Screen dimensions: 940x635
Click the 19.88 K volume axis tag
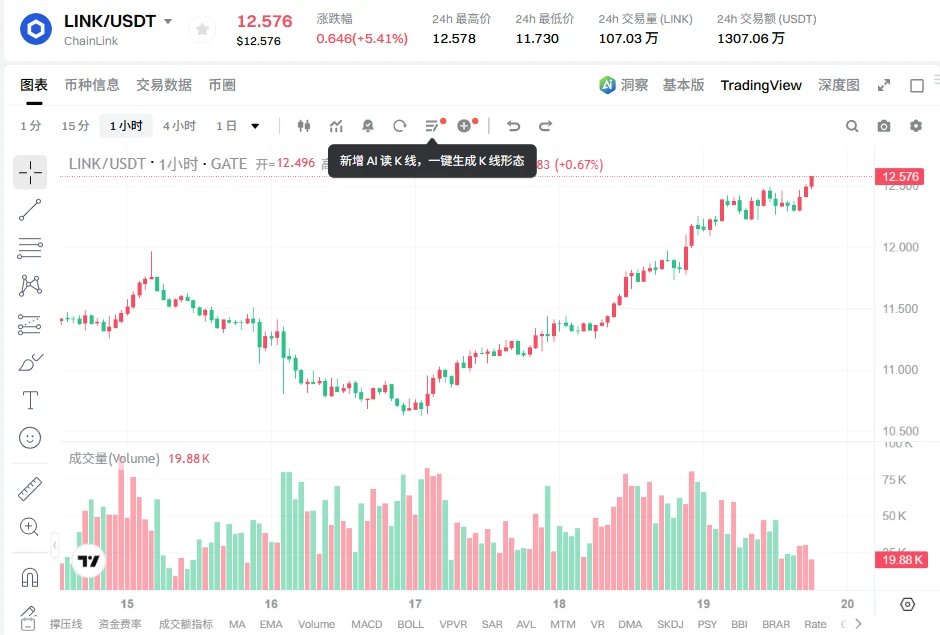902,559
